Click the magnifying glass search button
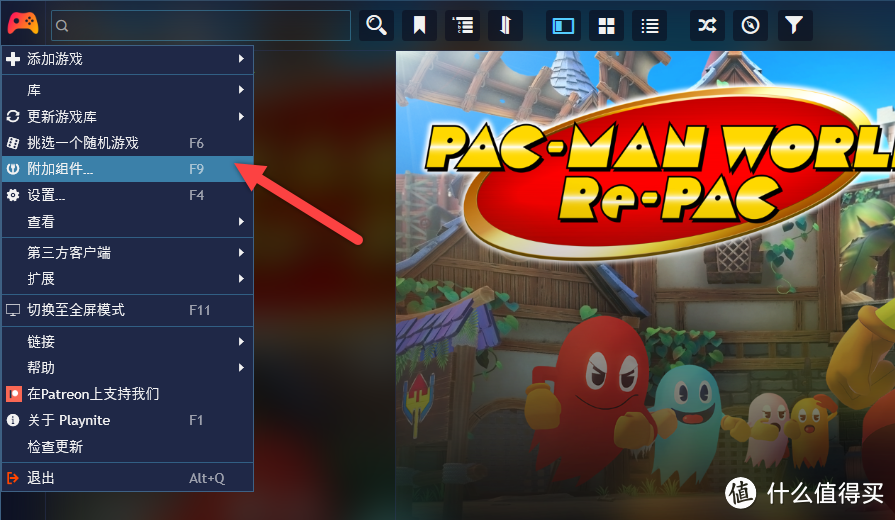Screen dimensions: 895x520 (x=376, y=26)
